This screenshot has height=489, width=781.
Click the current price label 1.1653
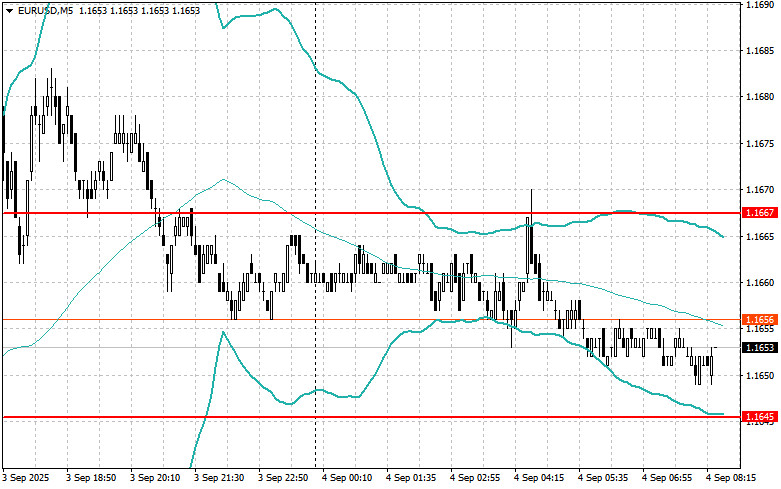pyautogui.click(x=760, y=347)
